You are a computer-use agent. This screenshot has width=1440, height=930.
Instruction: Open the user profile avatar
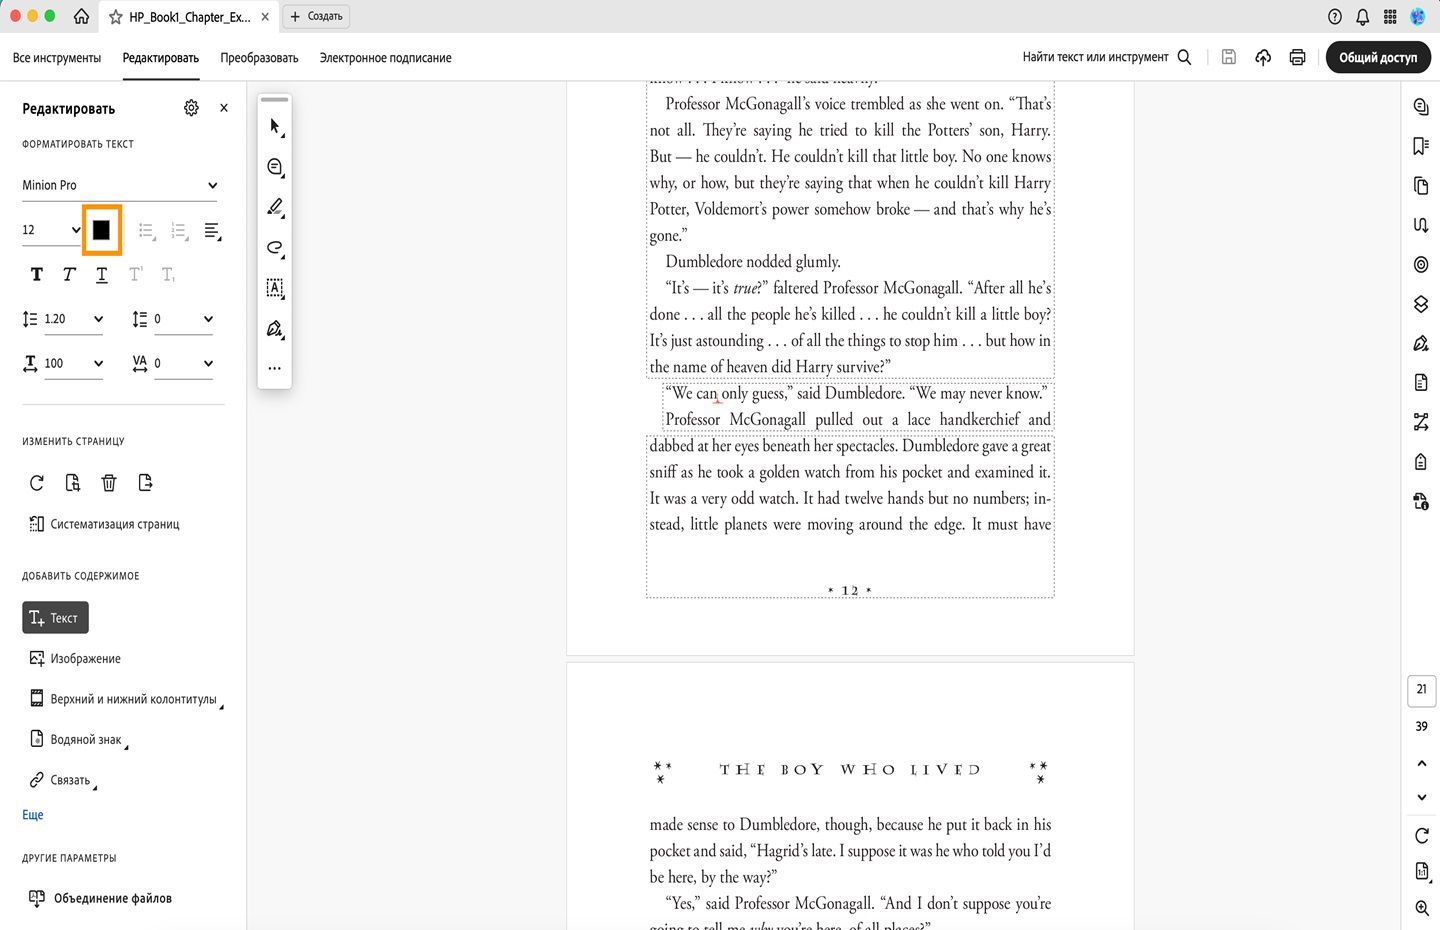(1418, 16)
